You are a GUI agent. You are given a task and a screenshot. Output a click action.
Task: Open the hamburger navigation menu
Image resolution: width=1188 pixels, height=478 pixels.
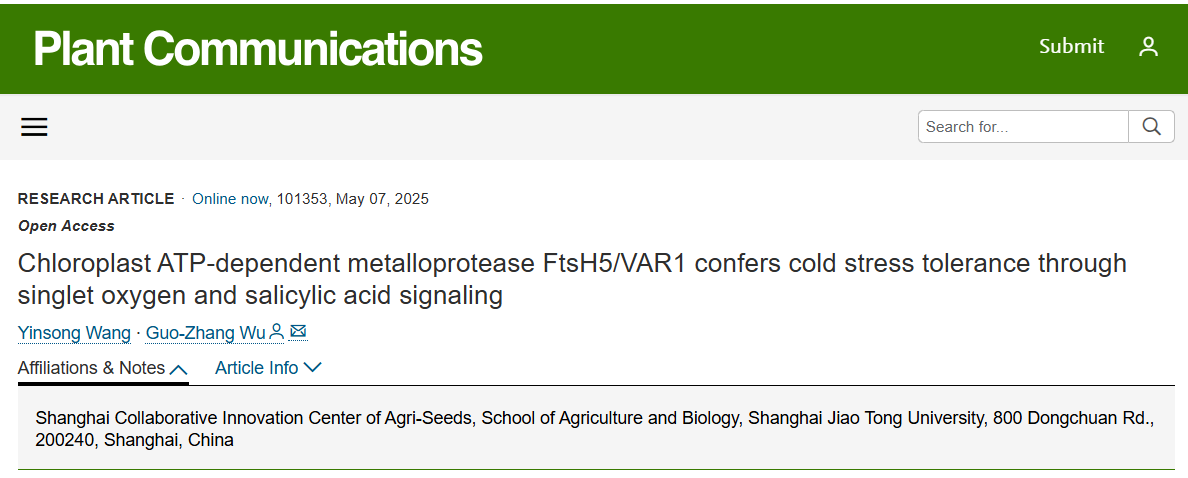click(34, 127)
